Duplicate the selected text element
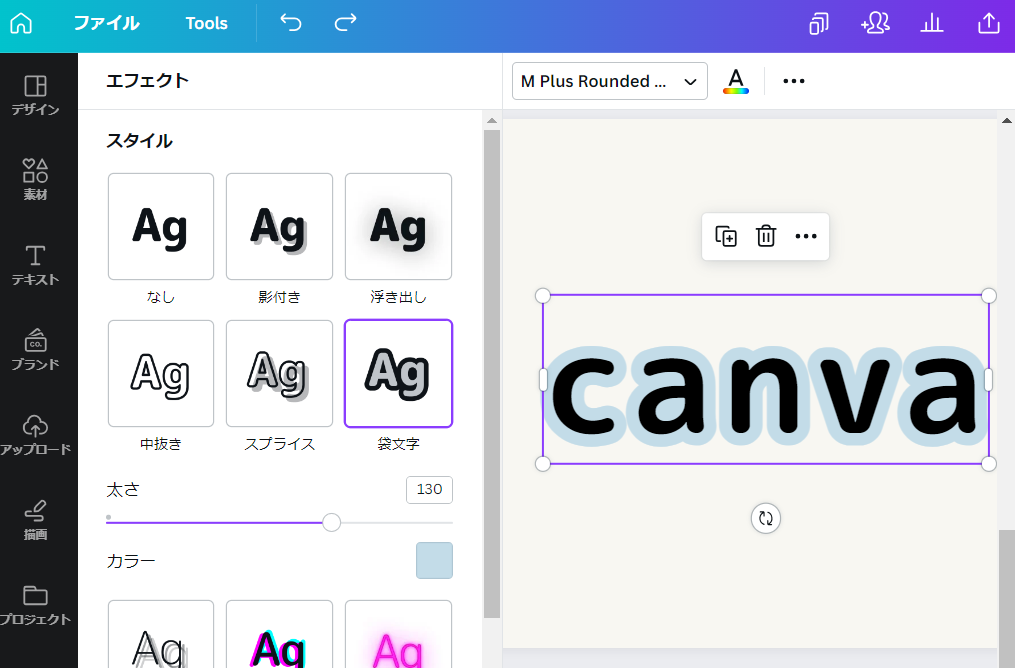The width and height of the screenshot is (1015, 668). click(726, 236)
